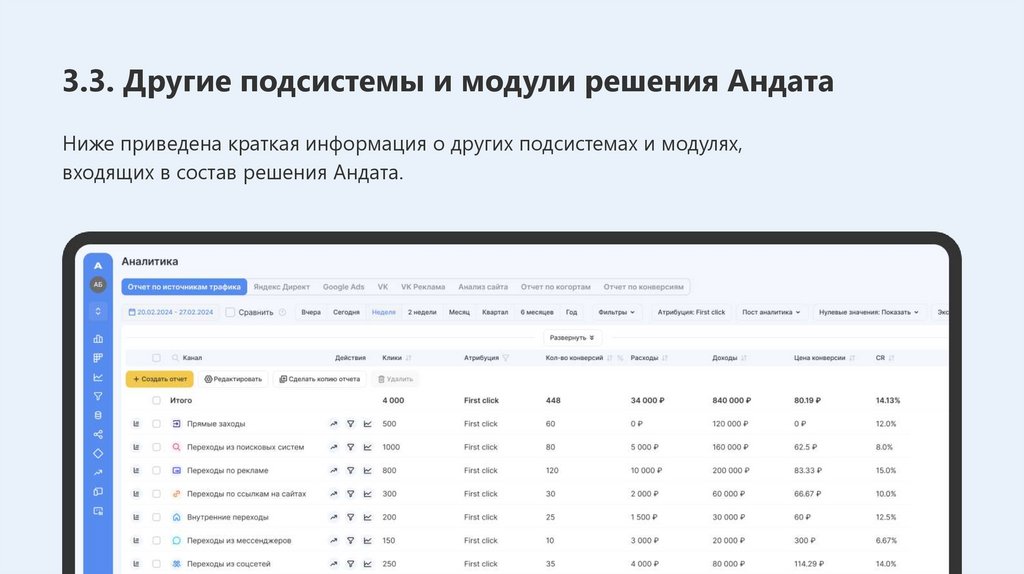The width and height of the screenshot is (1024, 574).
Task: Click chart action for Переходы из соцсетей
Action: point(368,564)
